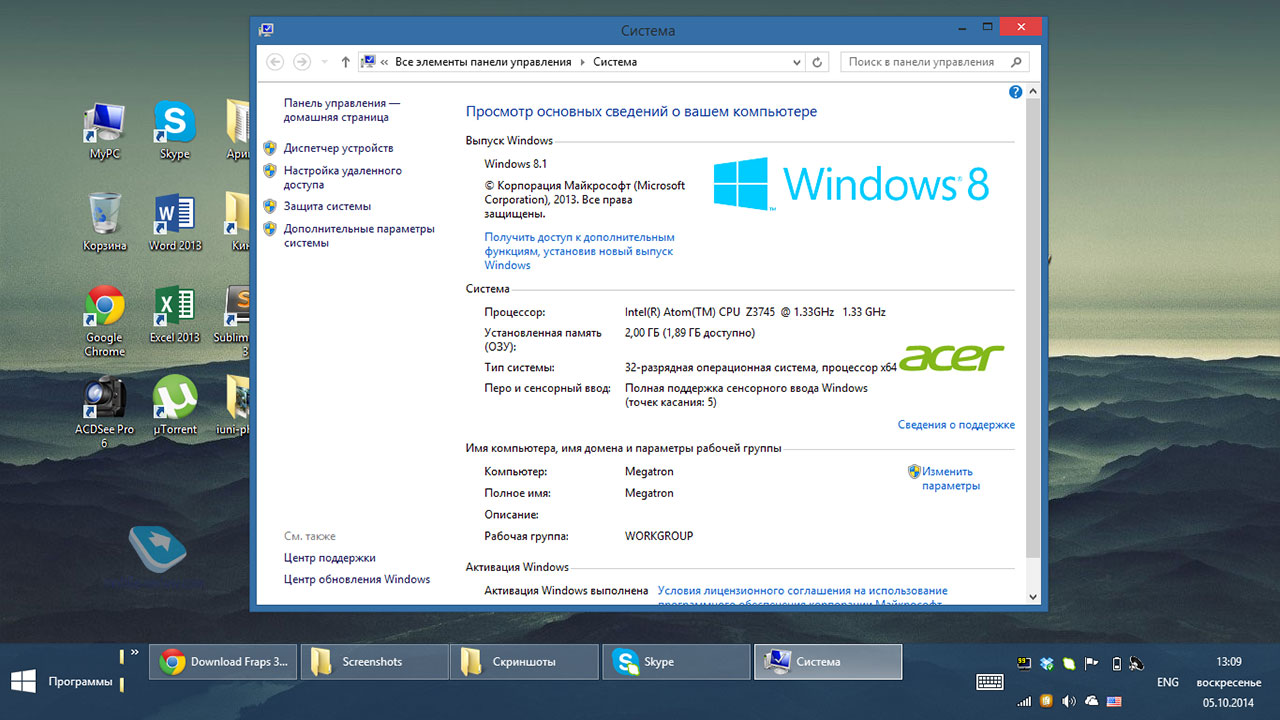The image size is (1280, 720).
Task: Open Настройка удаленного доступа link
Action: tap(343, 178)
